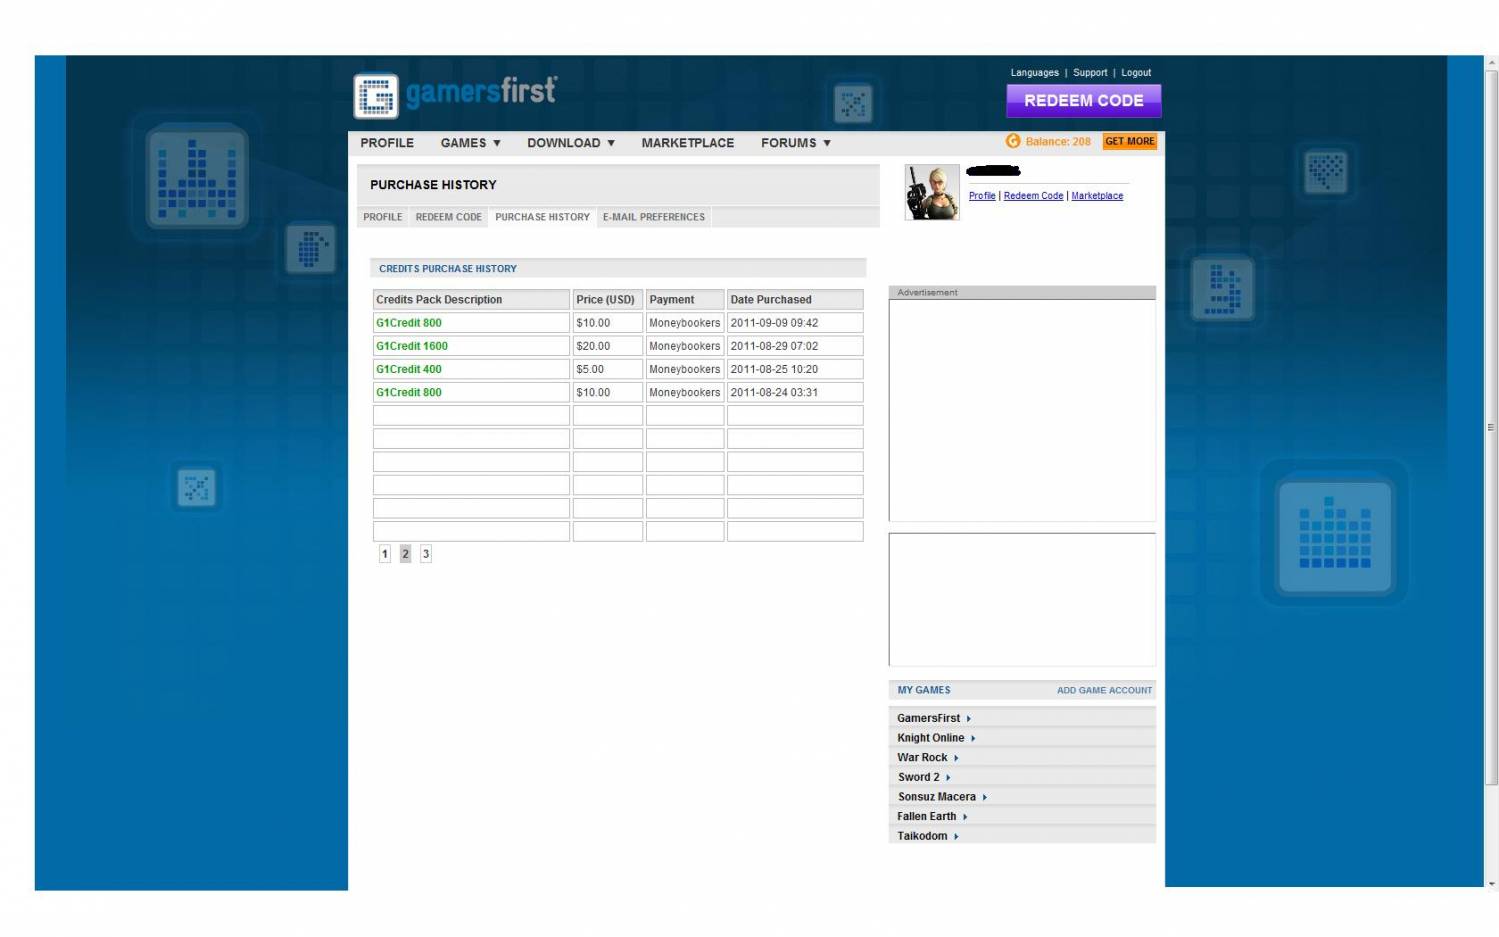Go to page 3 of purchase history
Screen dimensions: 1499x937
pos(425,554)
